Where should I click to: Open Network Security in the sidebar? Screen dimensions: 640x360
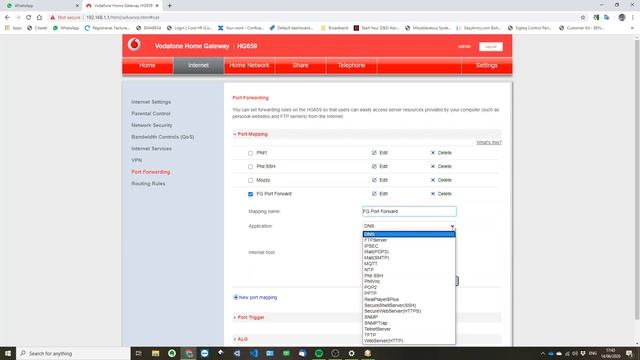coord(152,125)
